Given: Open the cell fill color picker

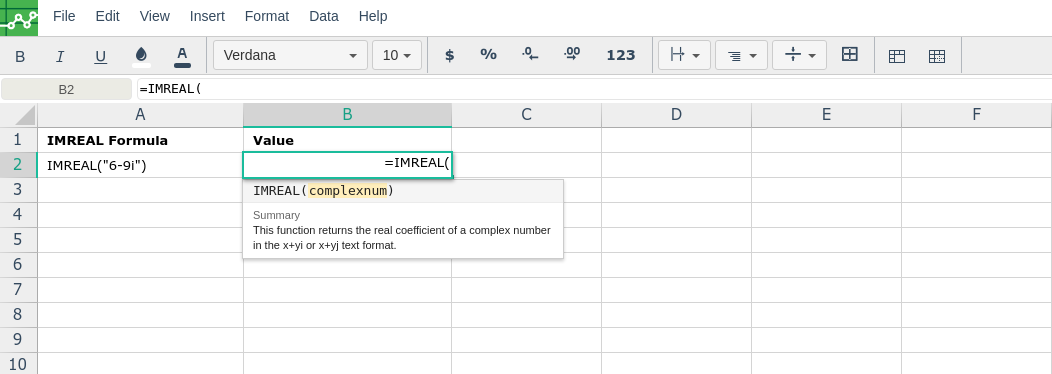Looking at the screenshot, I should coord(142,56).
